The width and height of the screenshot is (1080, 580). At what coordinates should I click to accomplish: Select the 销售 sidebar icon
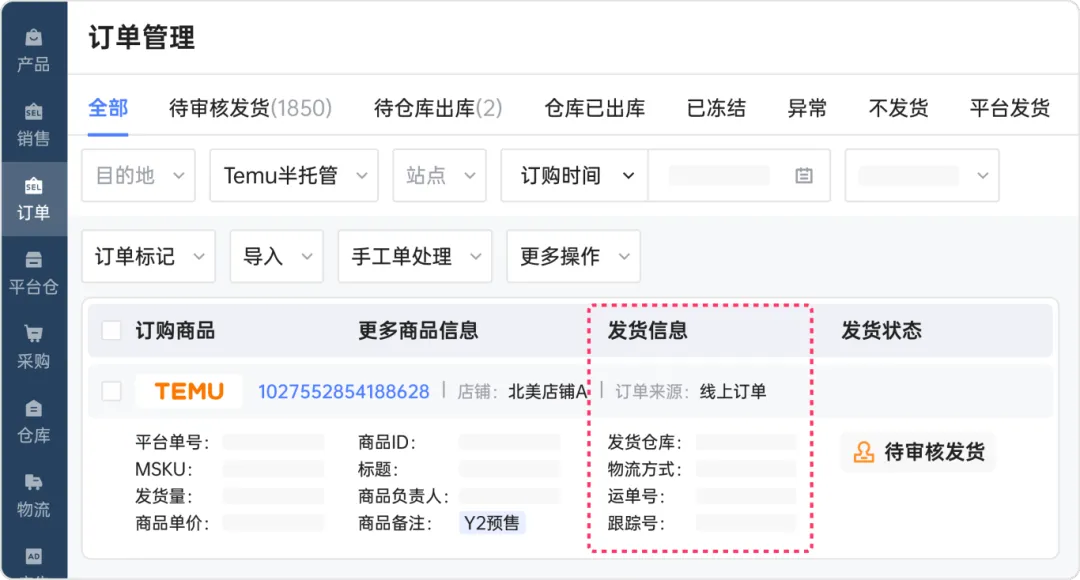pos(34,122)
